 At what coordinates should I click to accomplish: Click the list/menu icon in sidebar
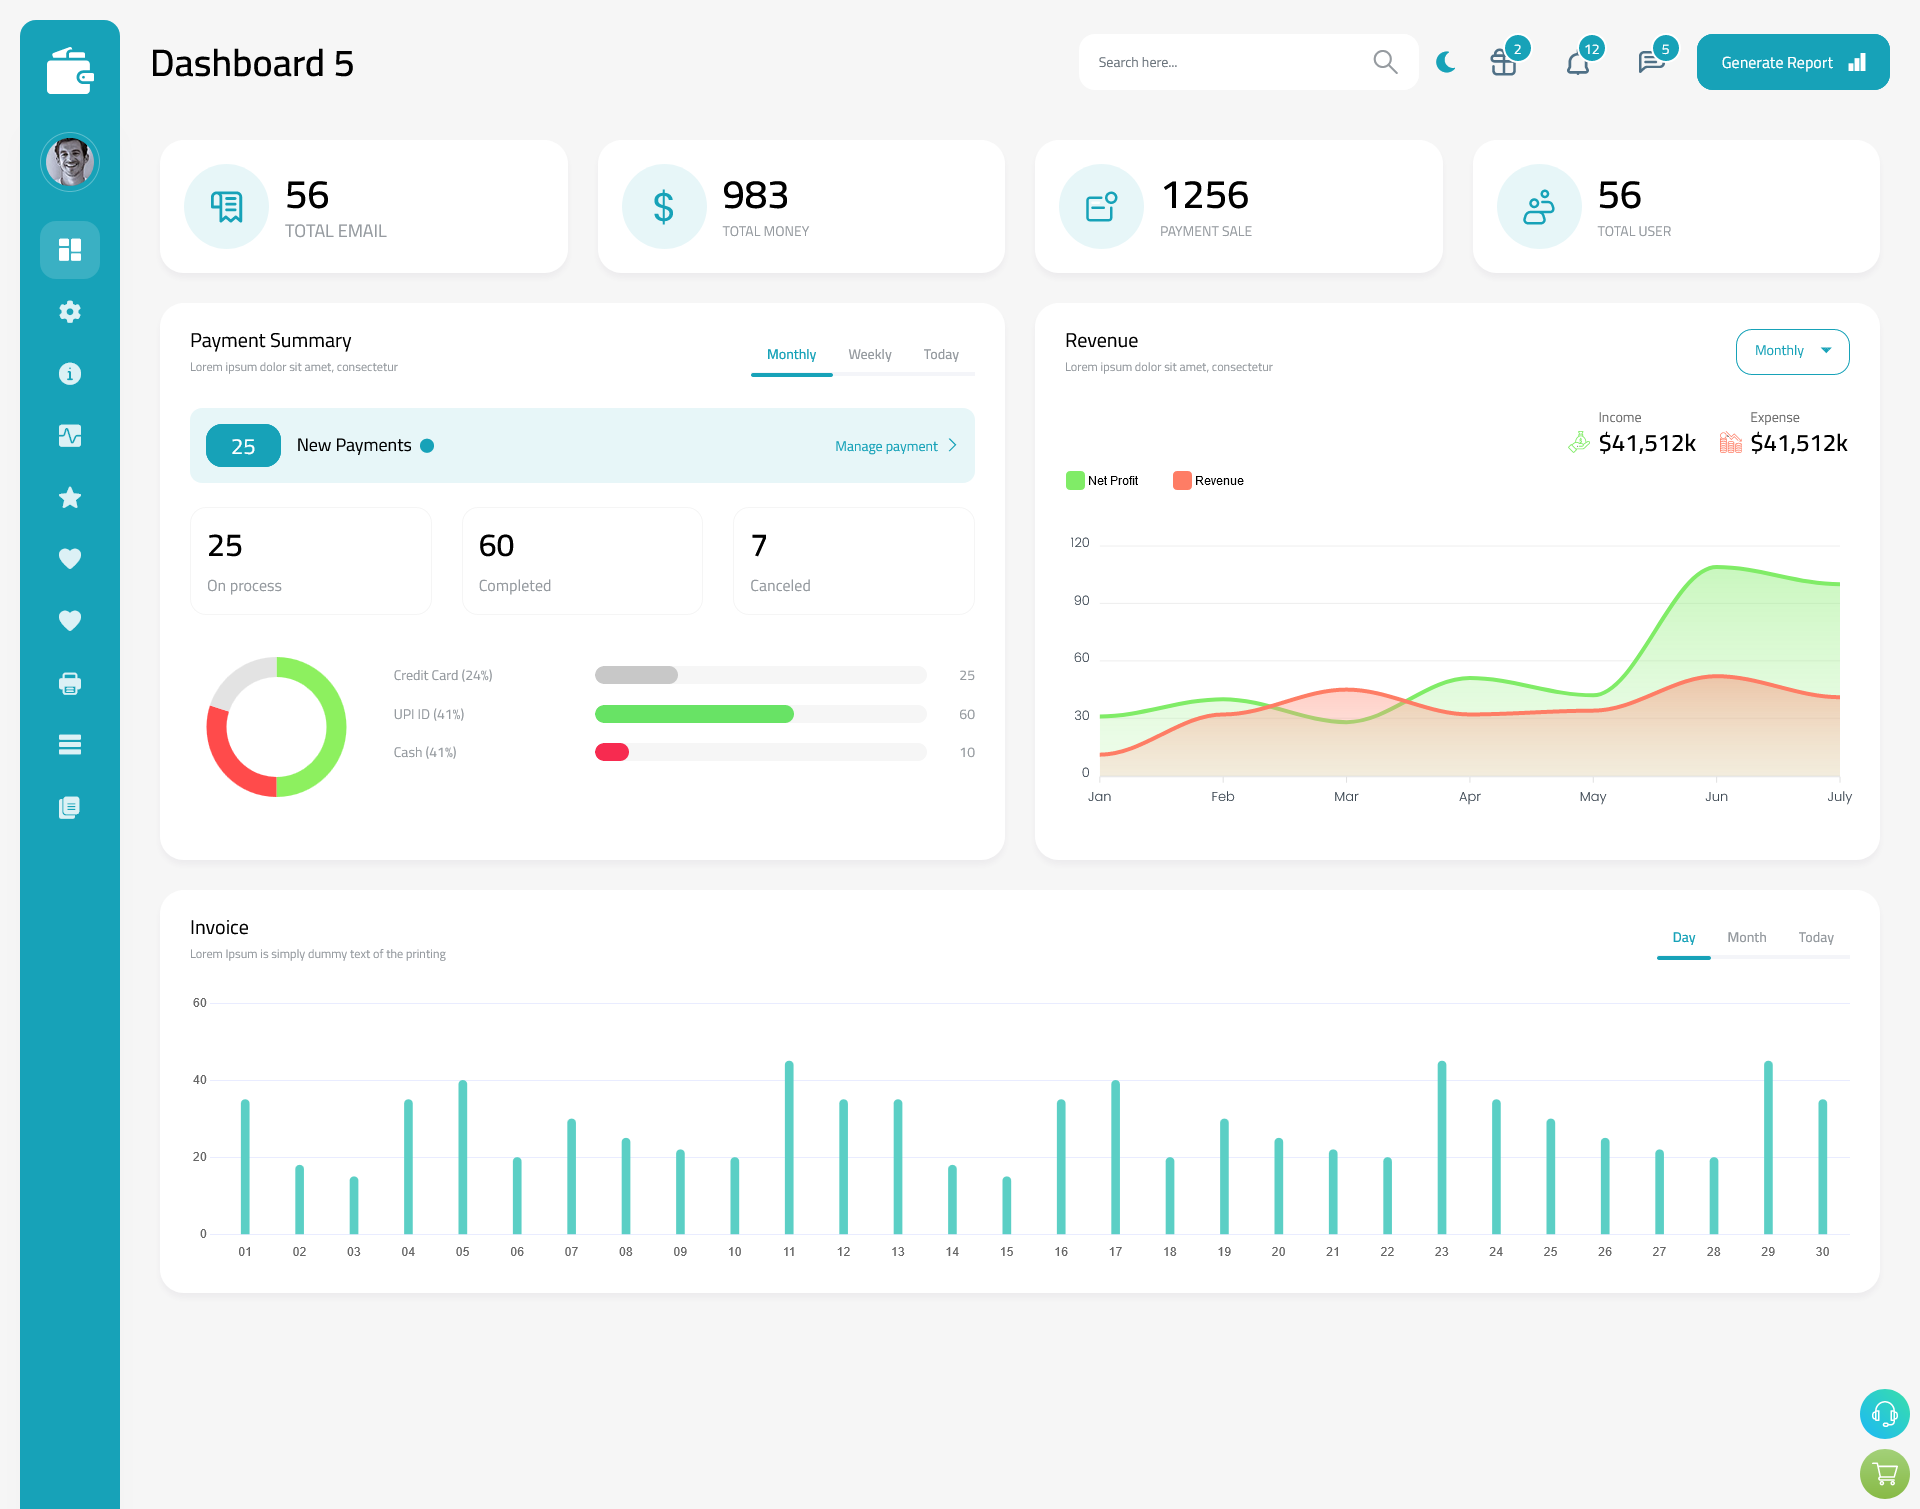69,745
